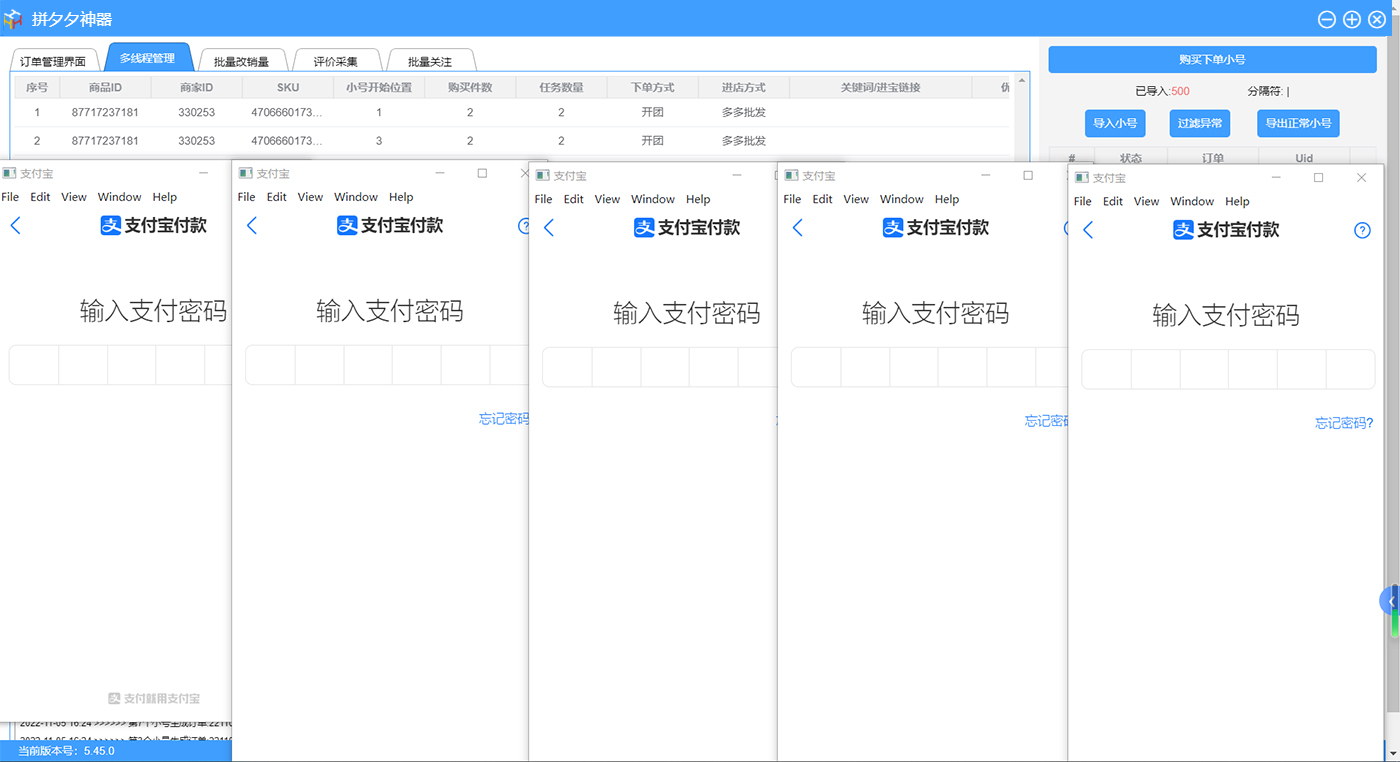Open help icon in rightmost Alipay window

(1362, 230)
